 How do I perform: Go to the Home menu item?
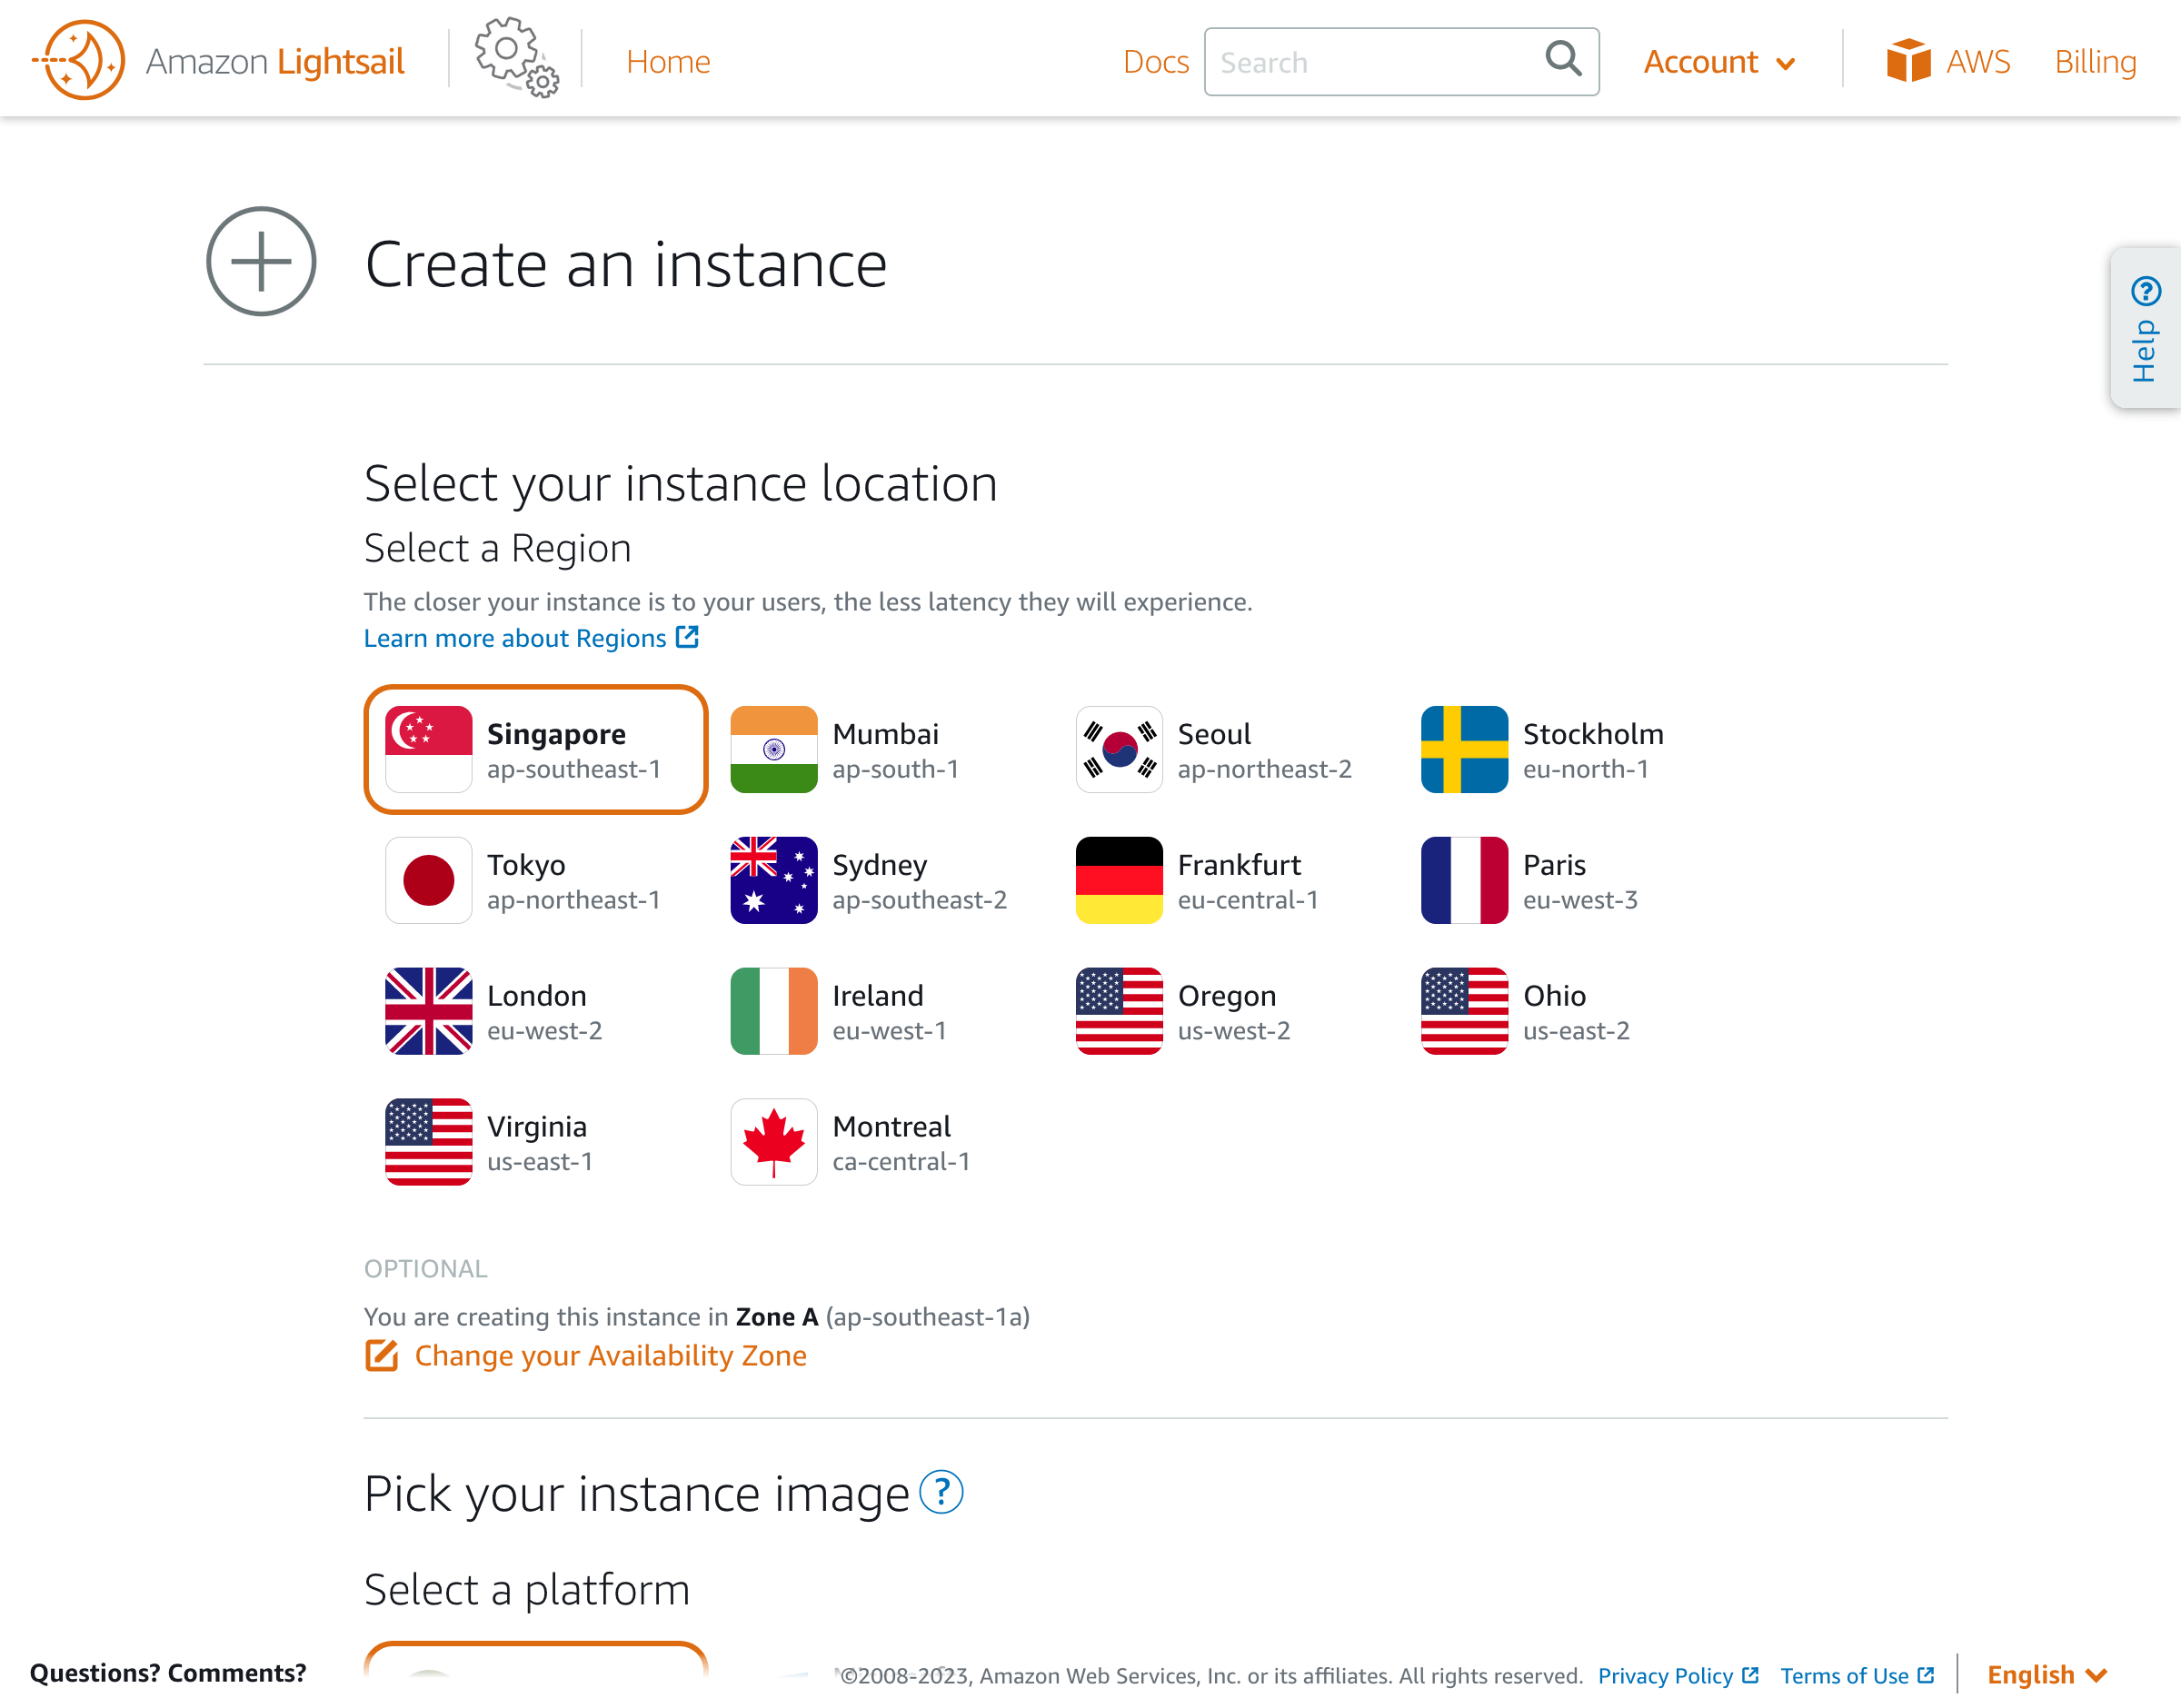coord(668,61)
